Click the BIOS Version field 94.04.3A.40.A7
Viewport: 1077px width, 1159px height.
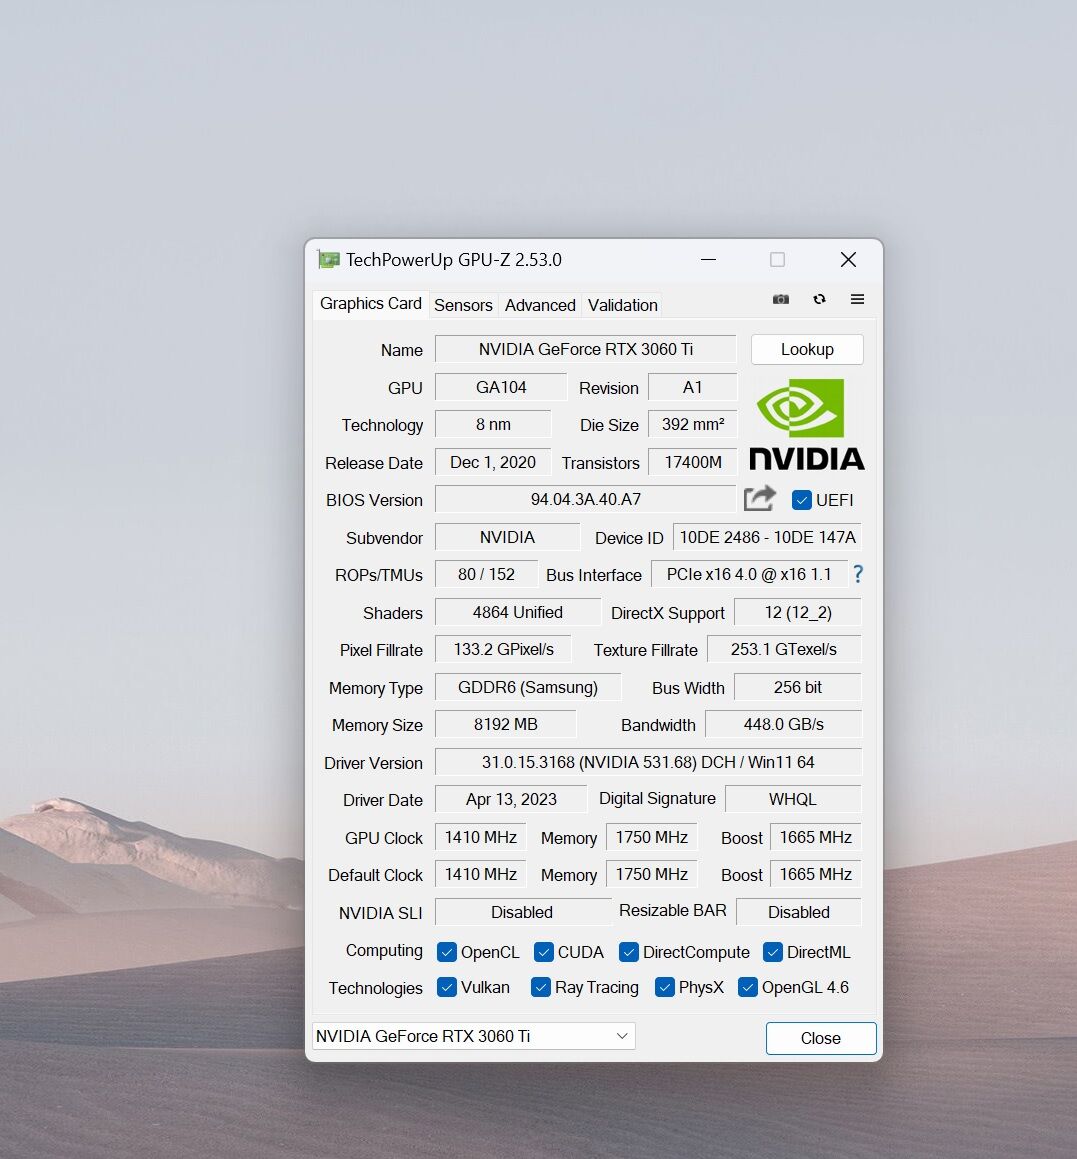pyautogui.click(x=585, y=500)
